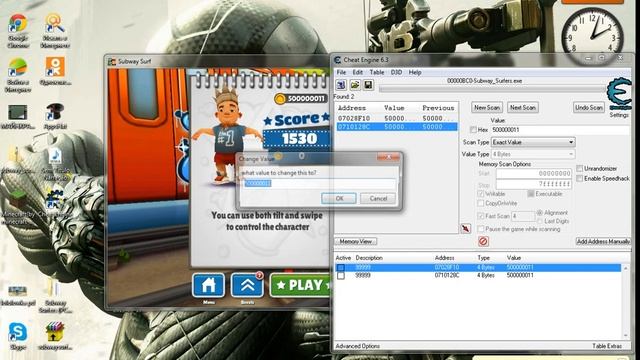Open the Scan Type dropdown
Viewport: 640px width, 360px height.
tap(533, 142)
